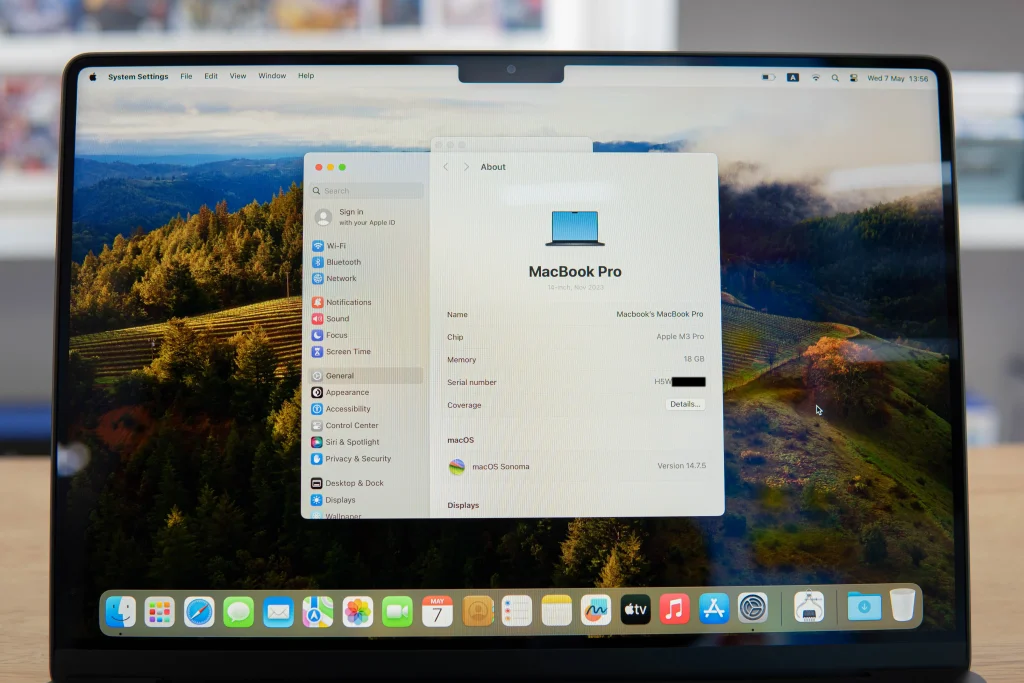Launch Safari from the Dock
The height and width of the screenshot is (683, 1024).
click(x=199, y=611)
